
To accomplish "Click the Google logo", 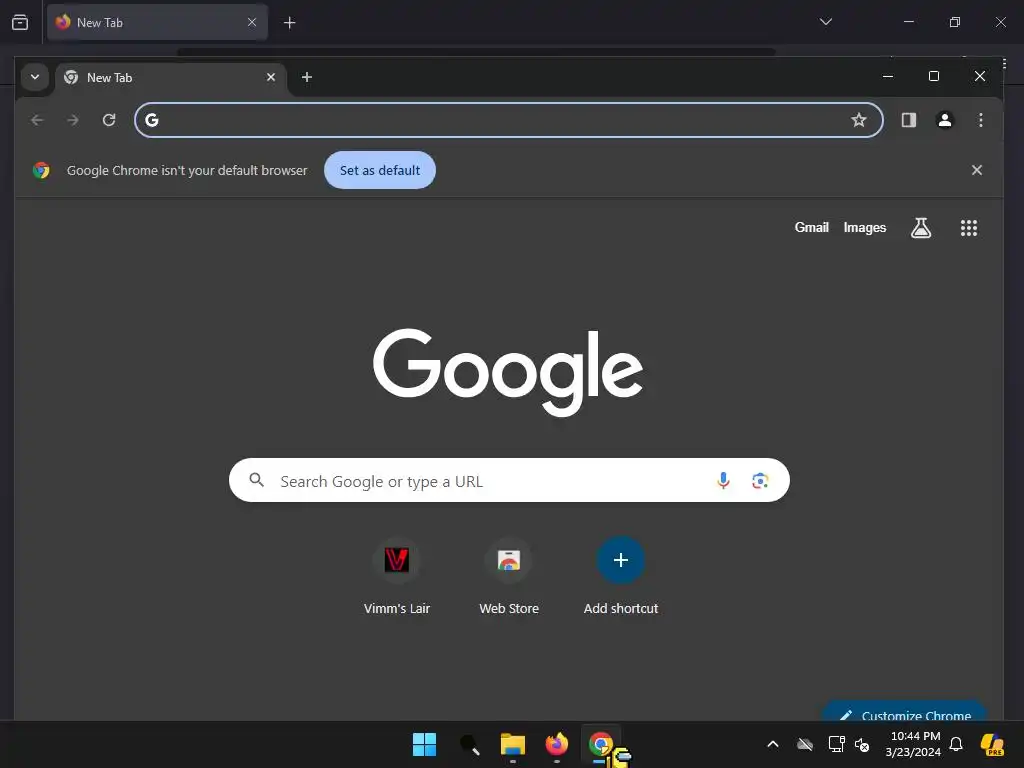I will pos(508,372).
